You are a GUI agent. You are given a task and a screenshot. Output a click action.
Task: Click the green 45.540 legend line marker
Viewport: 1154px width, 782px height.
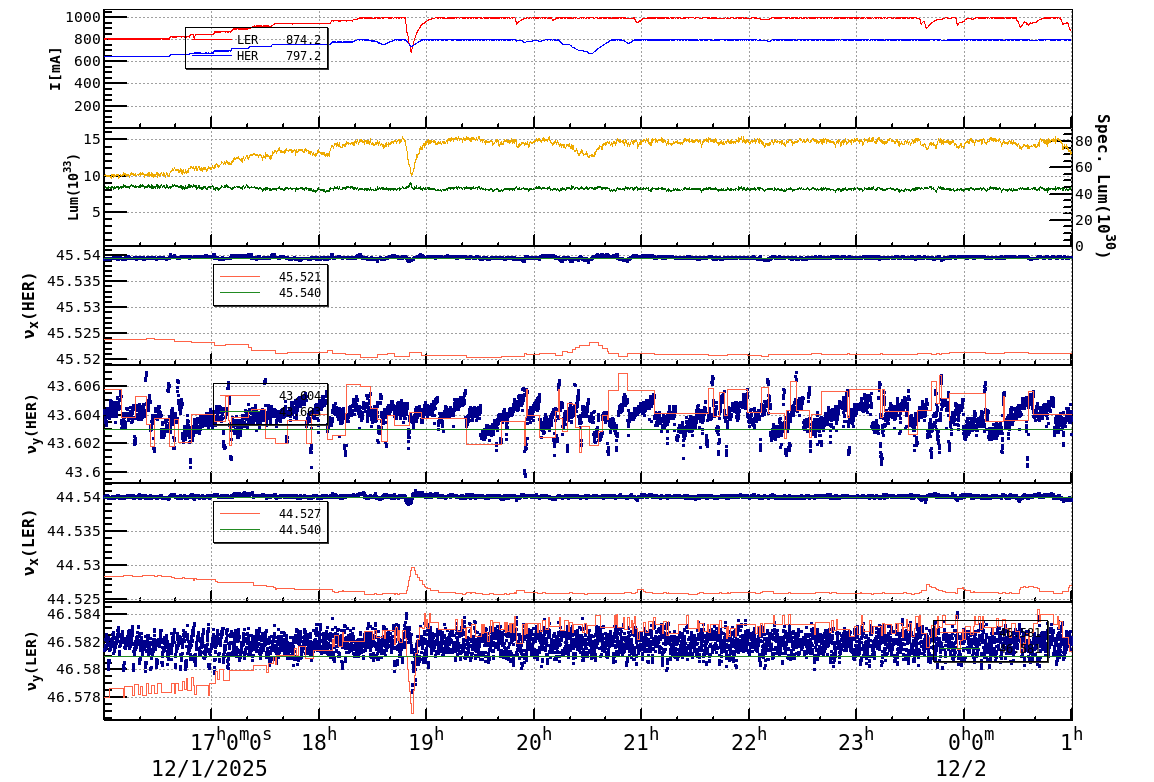(x=240, y=290)
